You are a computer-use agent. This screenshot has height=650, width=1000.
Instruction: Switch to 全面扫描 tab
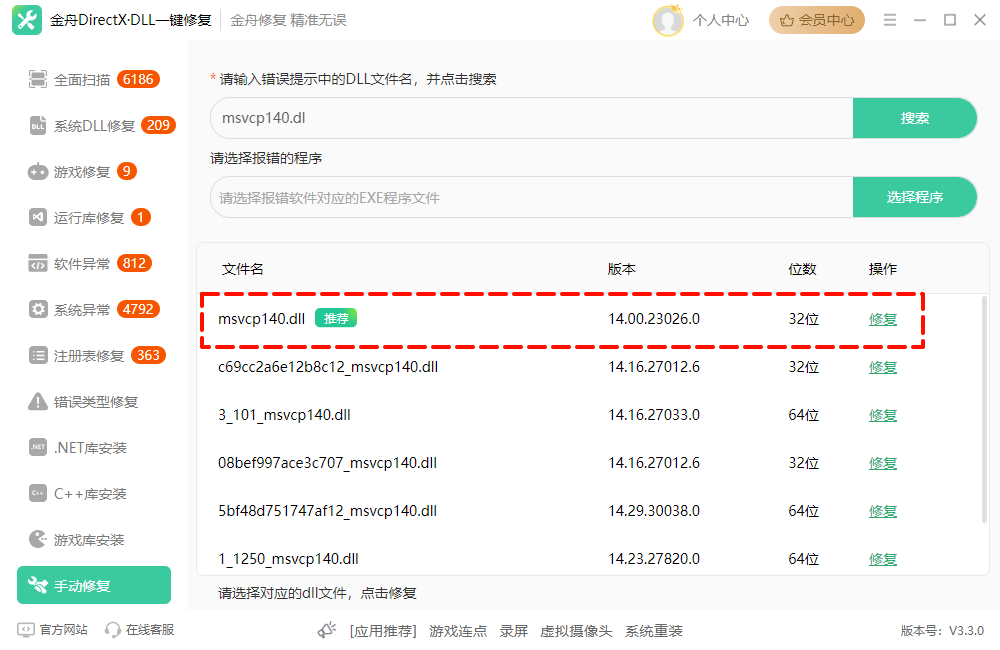click(x=94, y=80)
